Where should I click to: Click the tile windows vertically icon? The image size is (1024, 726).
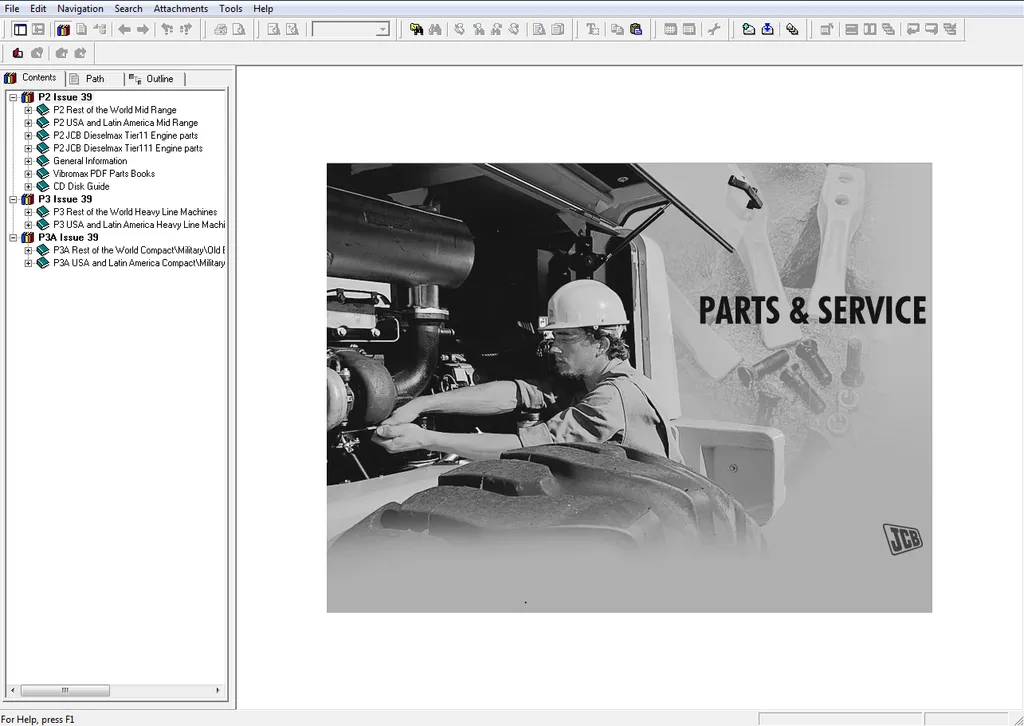click(870, 29)
